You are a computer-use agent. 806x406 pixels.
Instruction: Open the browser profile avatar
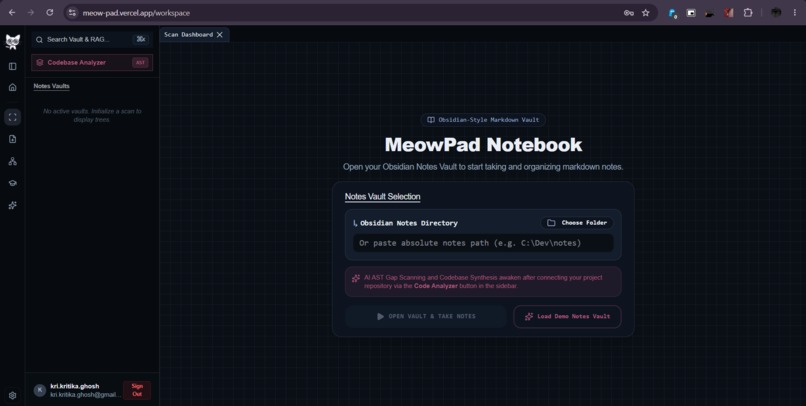[776, 12]
